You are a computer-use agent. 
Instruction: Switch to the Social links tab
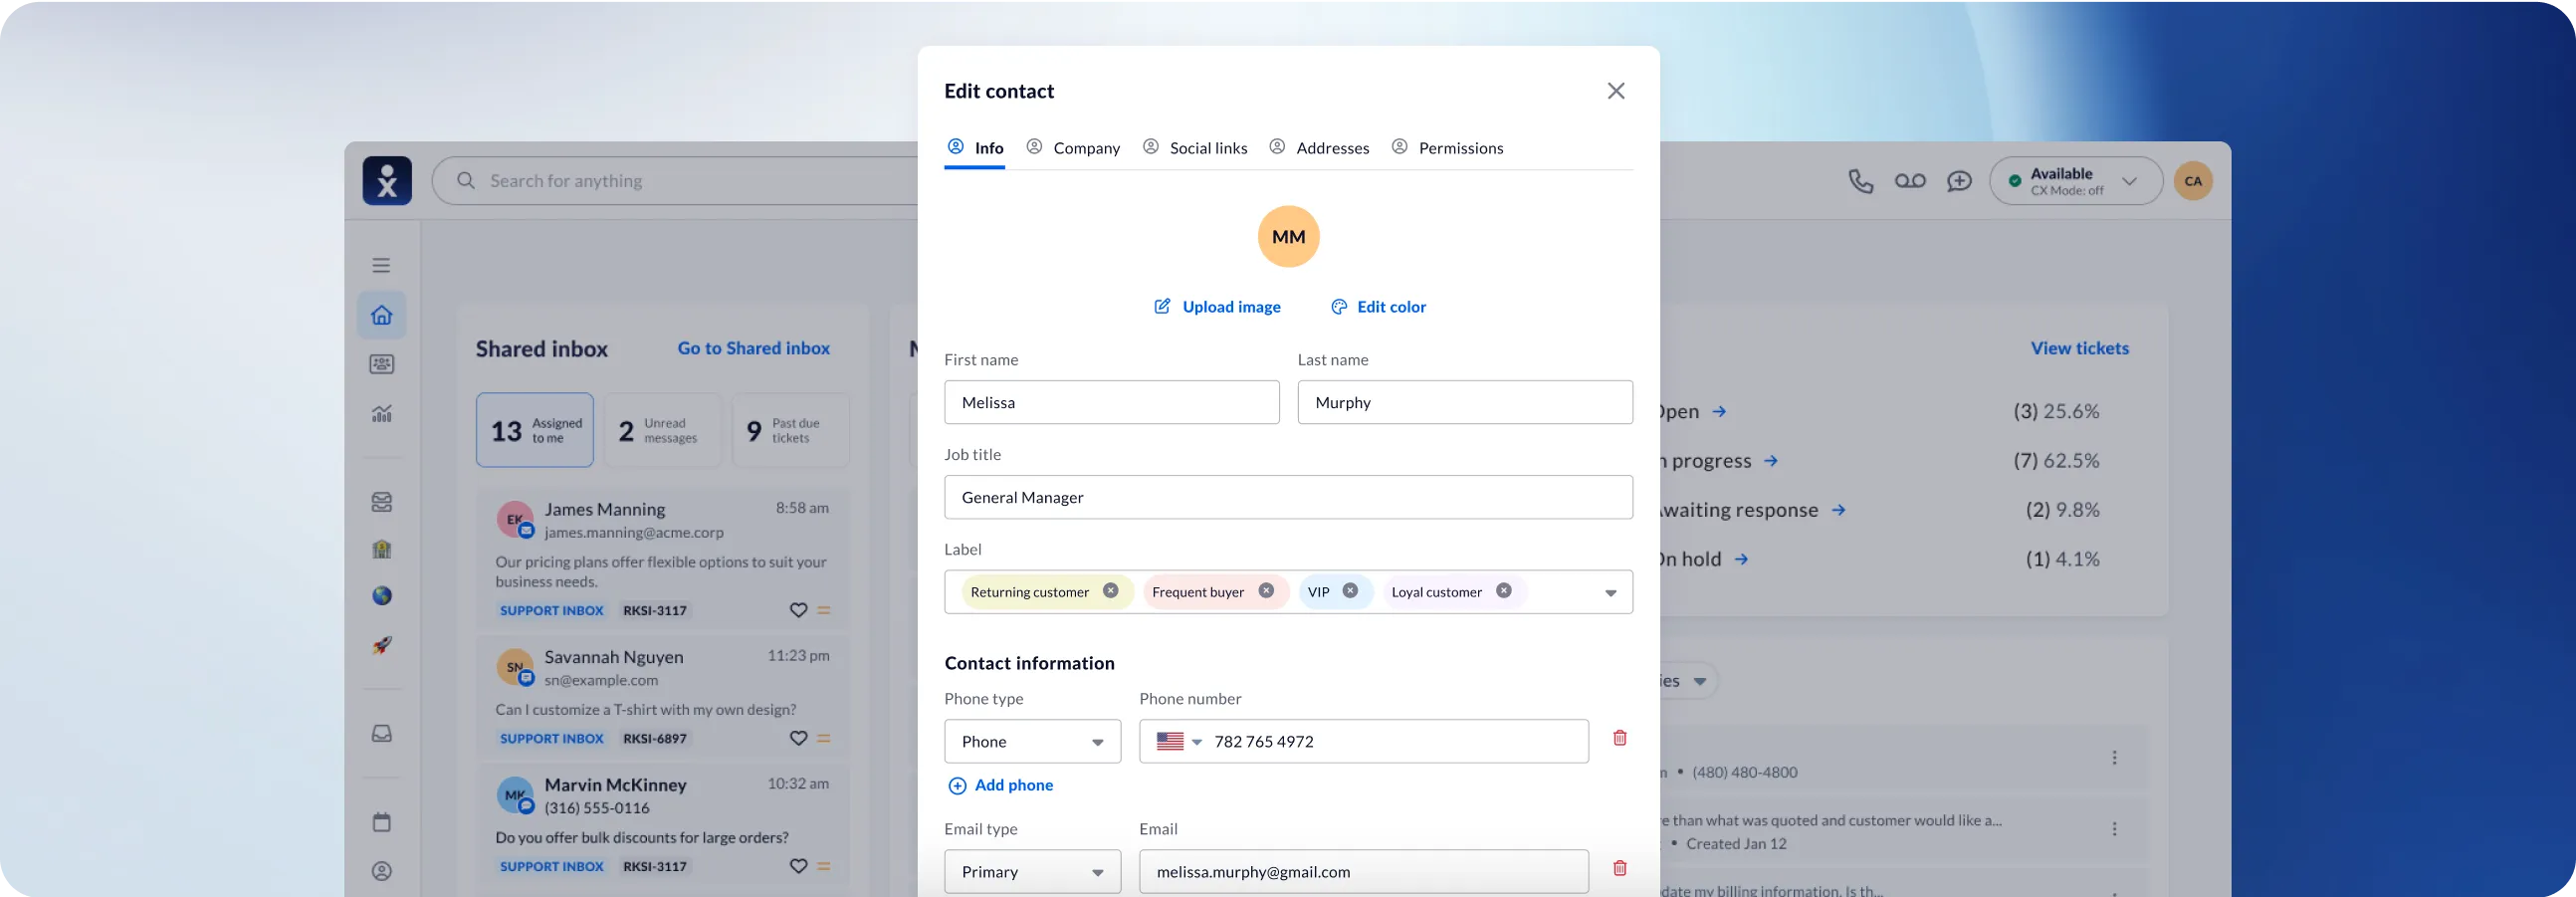[1195, 148]
